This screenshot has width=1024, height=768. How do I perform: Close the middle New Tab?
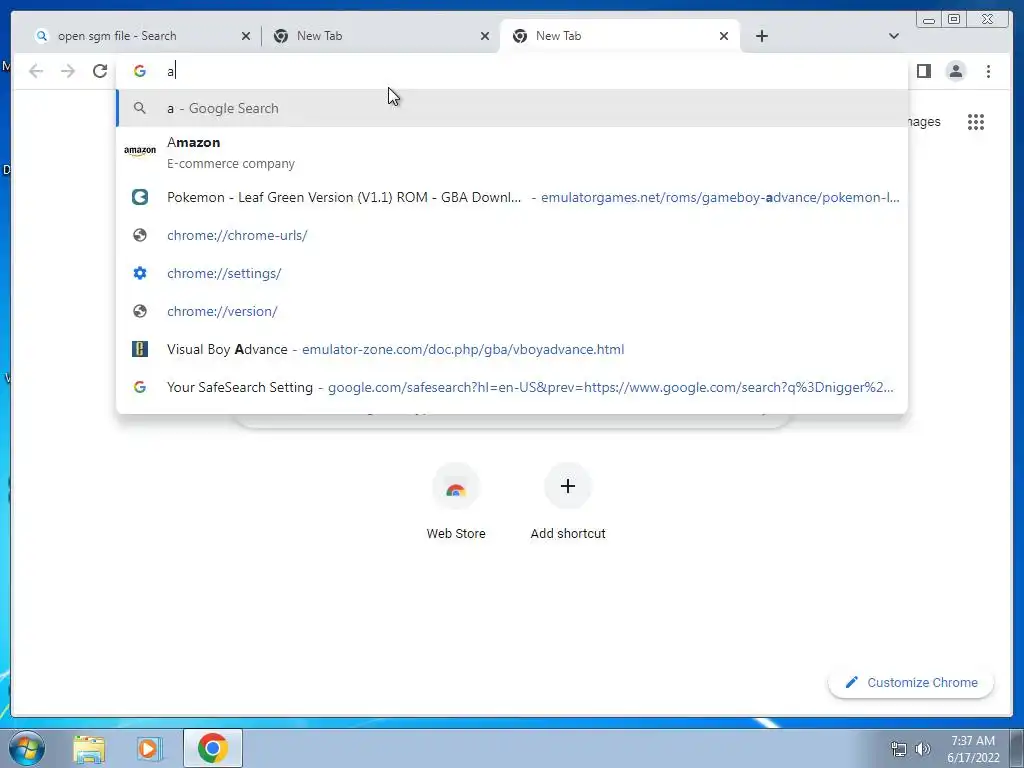coord(485,36)
